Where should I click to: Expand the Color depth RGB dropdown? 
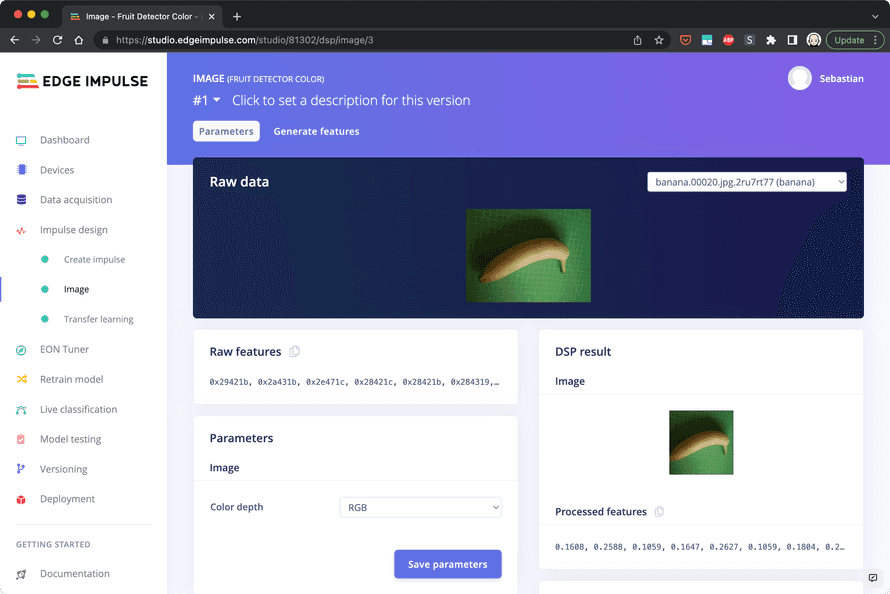point(420,508)
